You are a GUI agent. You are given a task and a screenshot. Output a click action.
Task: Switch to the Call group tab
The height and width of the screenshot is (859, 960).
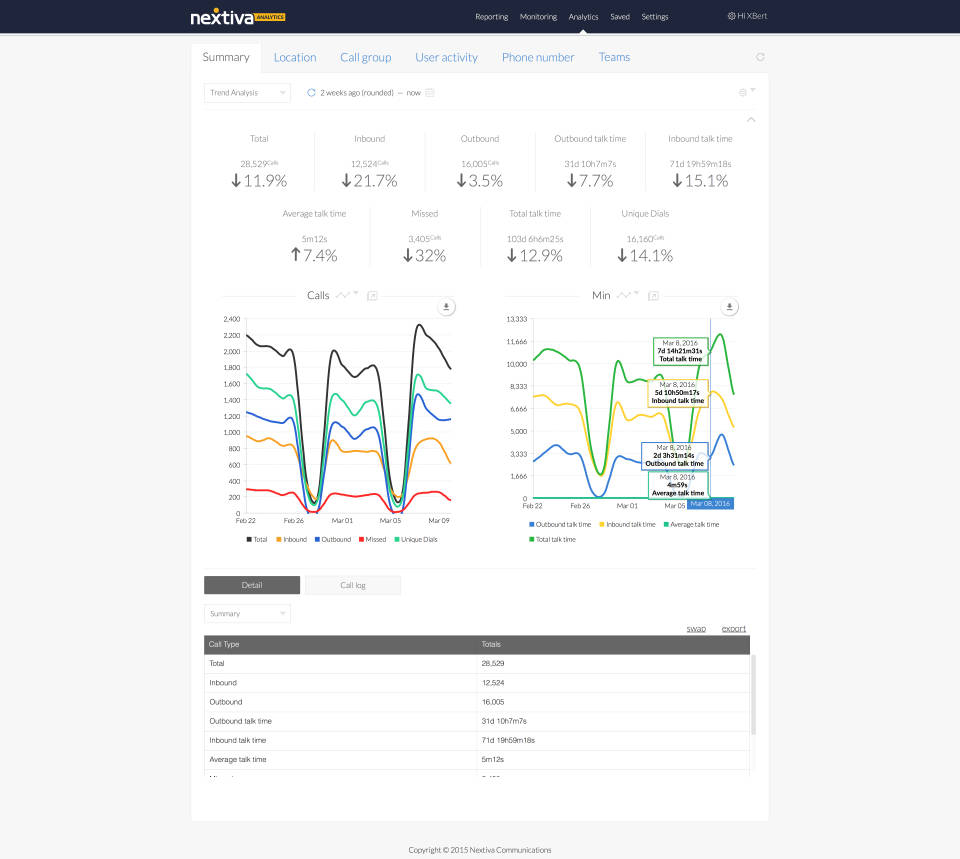pos(365,57)
